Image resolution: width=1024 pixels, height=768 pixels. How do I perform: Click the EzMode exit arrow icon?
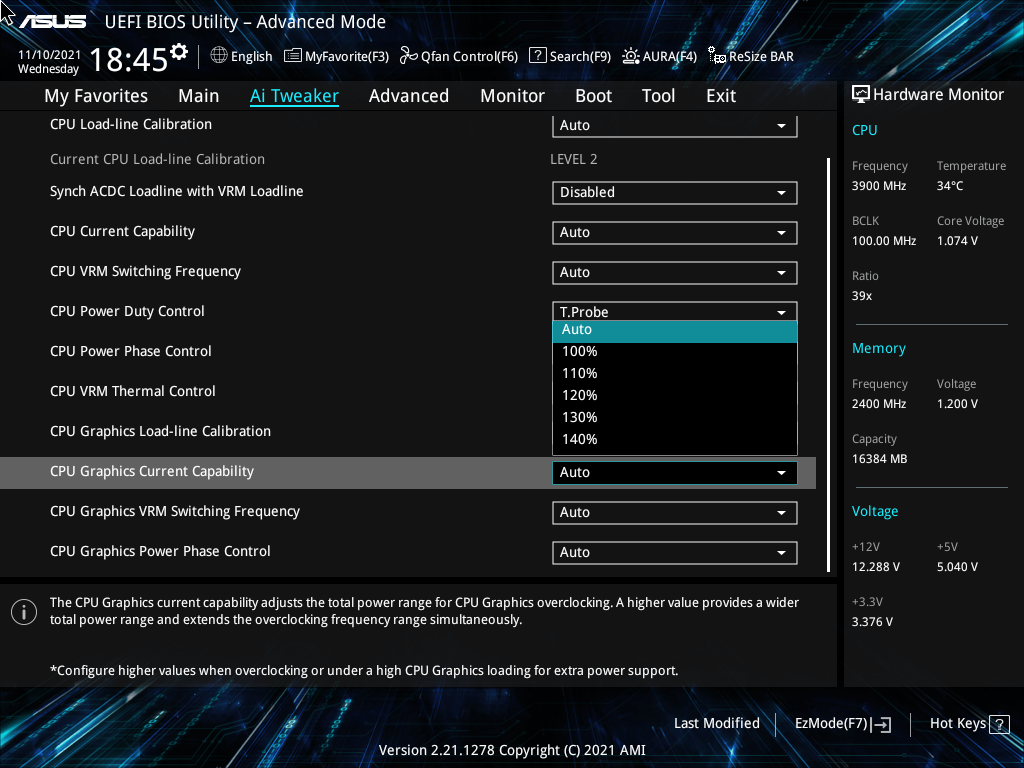point(881,724)
